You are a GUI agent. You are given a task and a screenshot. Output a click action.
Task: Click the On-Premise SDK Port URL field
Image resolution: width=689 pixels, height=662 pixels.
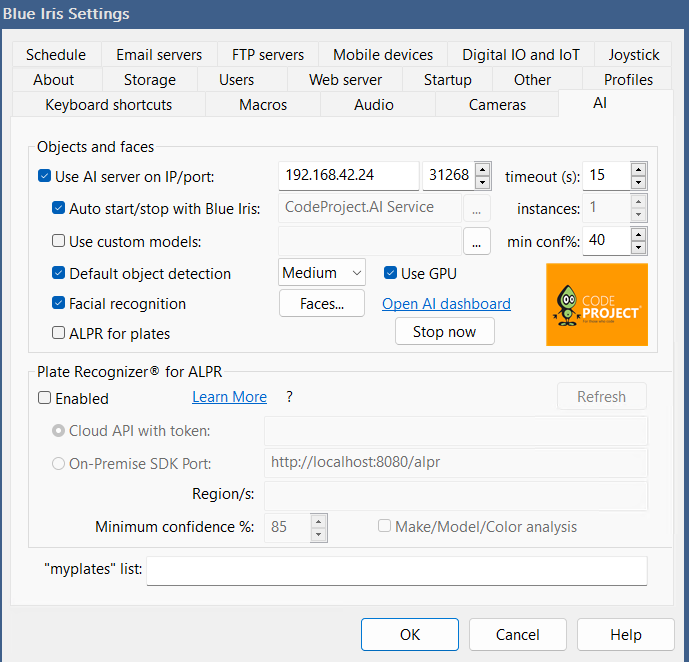[x=456, y=463]
